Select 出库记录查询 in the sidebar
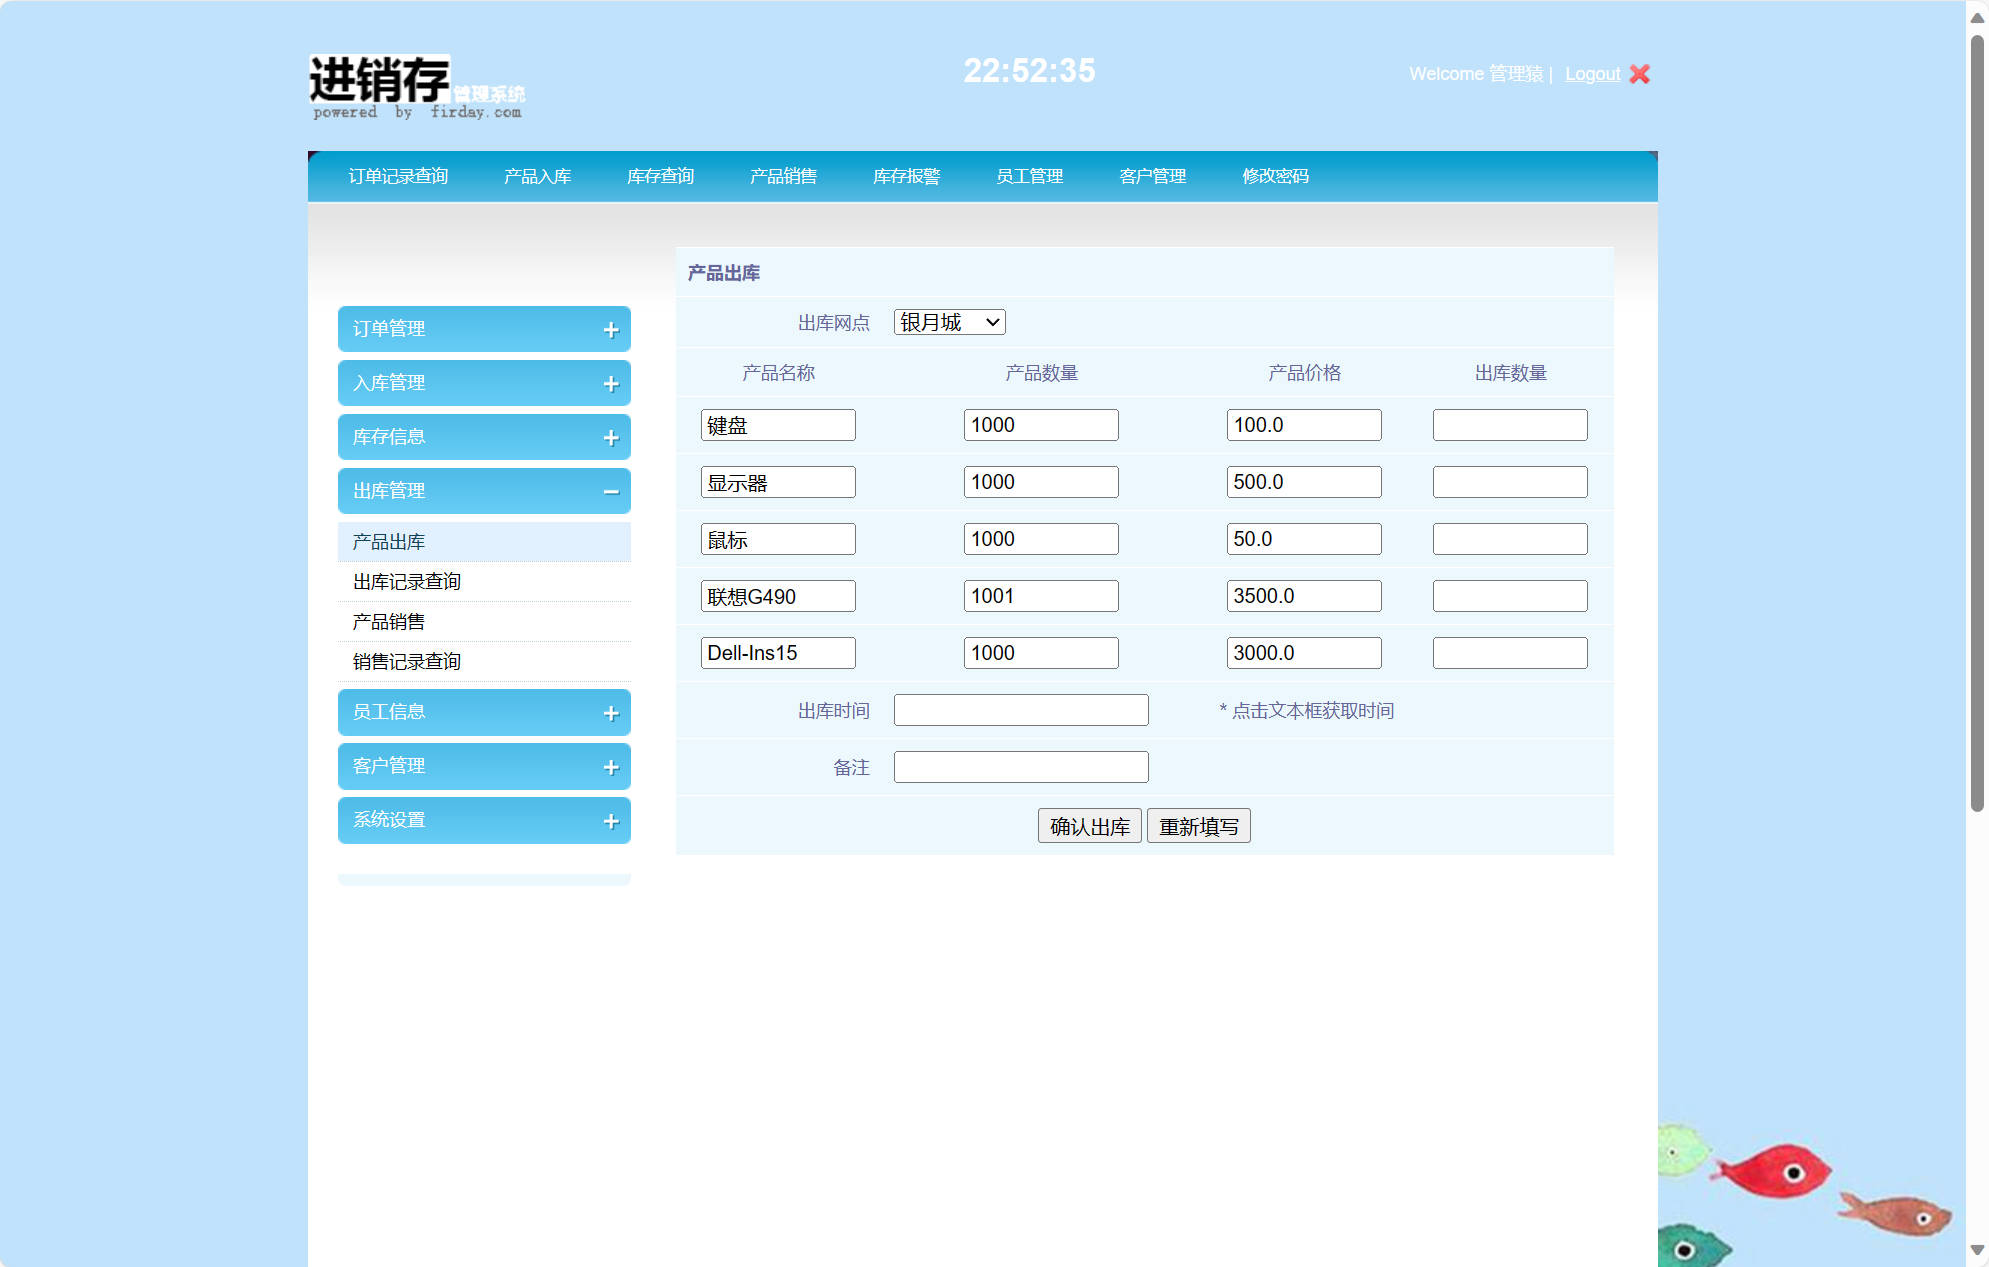The width and height of the screenshot is (1989, 1267). tap(406, 582)
